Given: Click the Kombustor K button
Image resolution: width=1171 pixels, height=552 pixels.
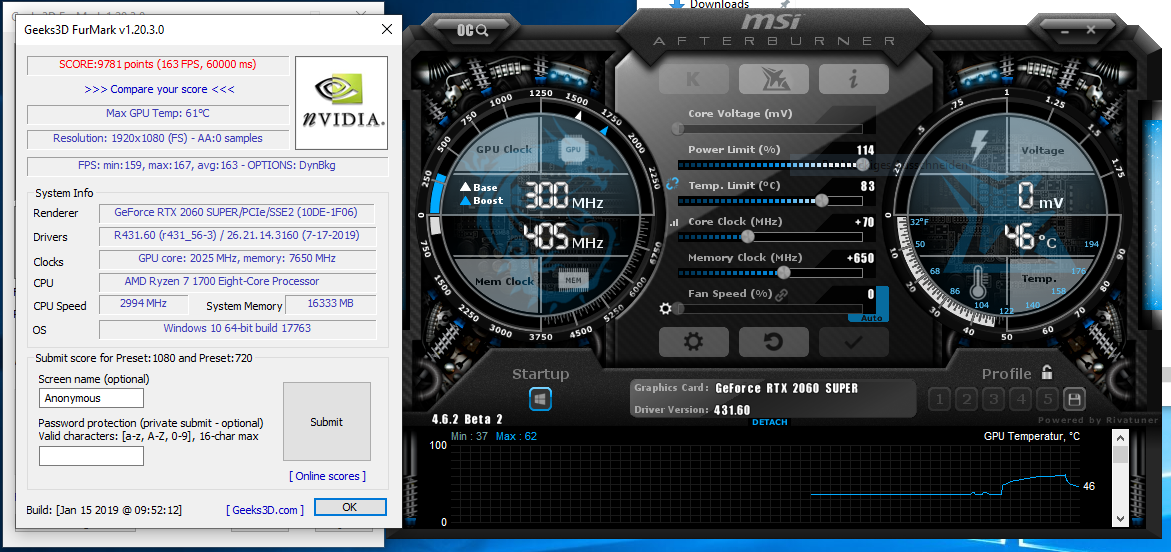Looking at the screenshot, I should (x=693, y=79).
